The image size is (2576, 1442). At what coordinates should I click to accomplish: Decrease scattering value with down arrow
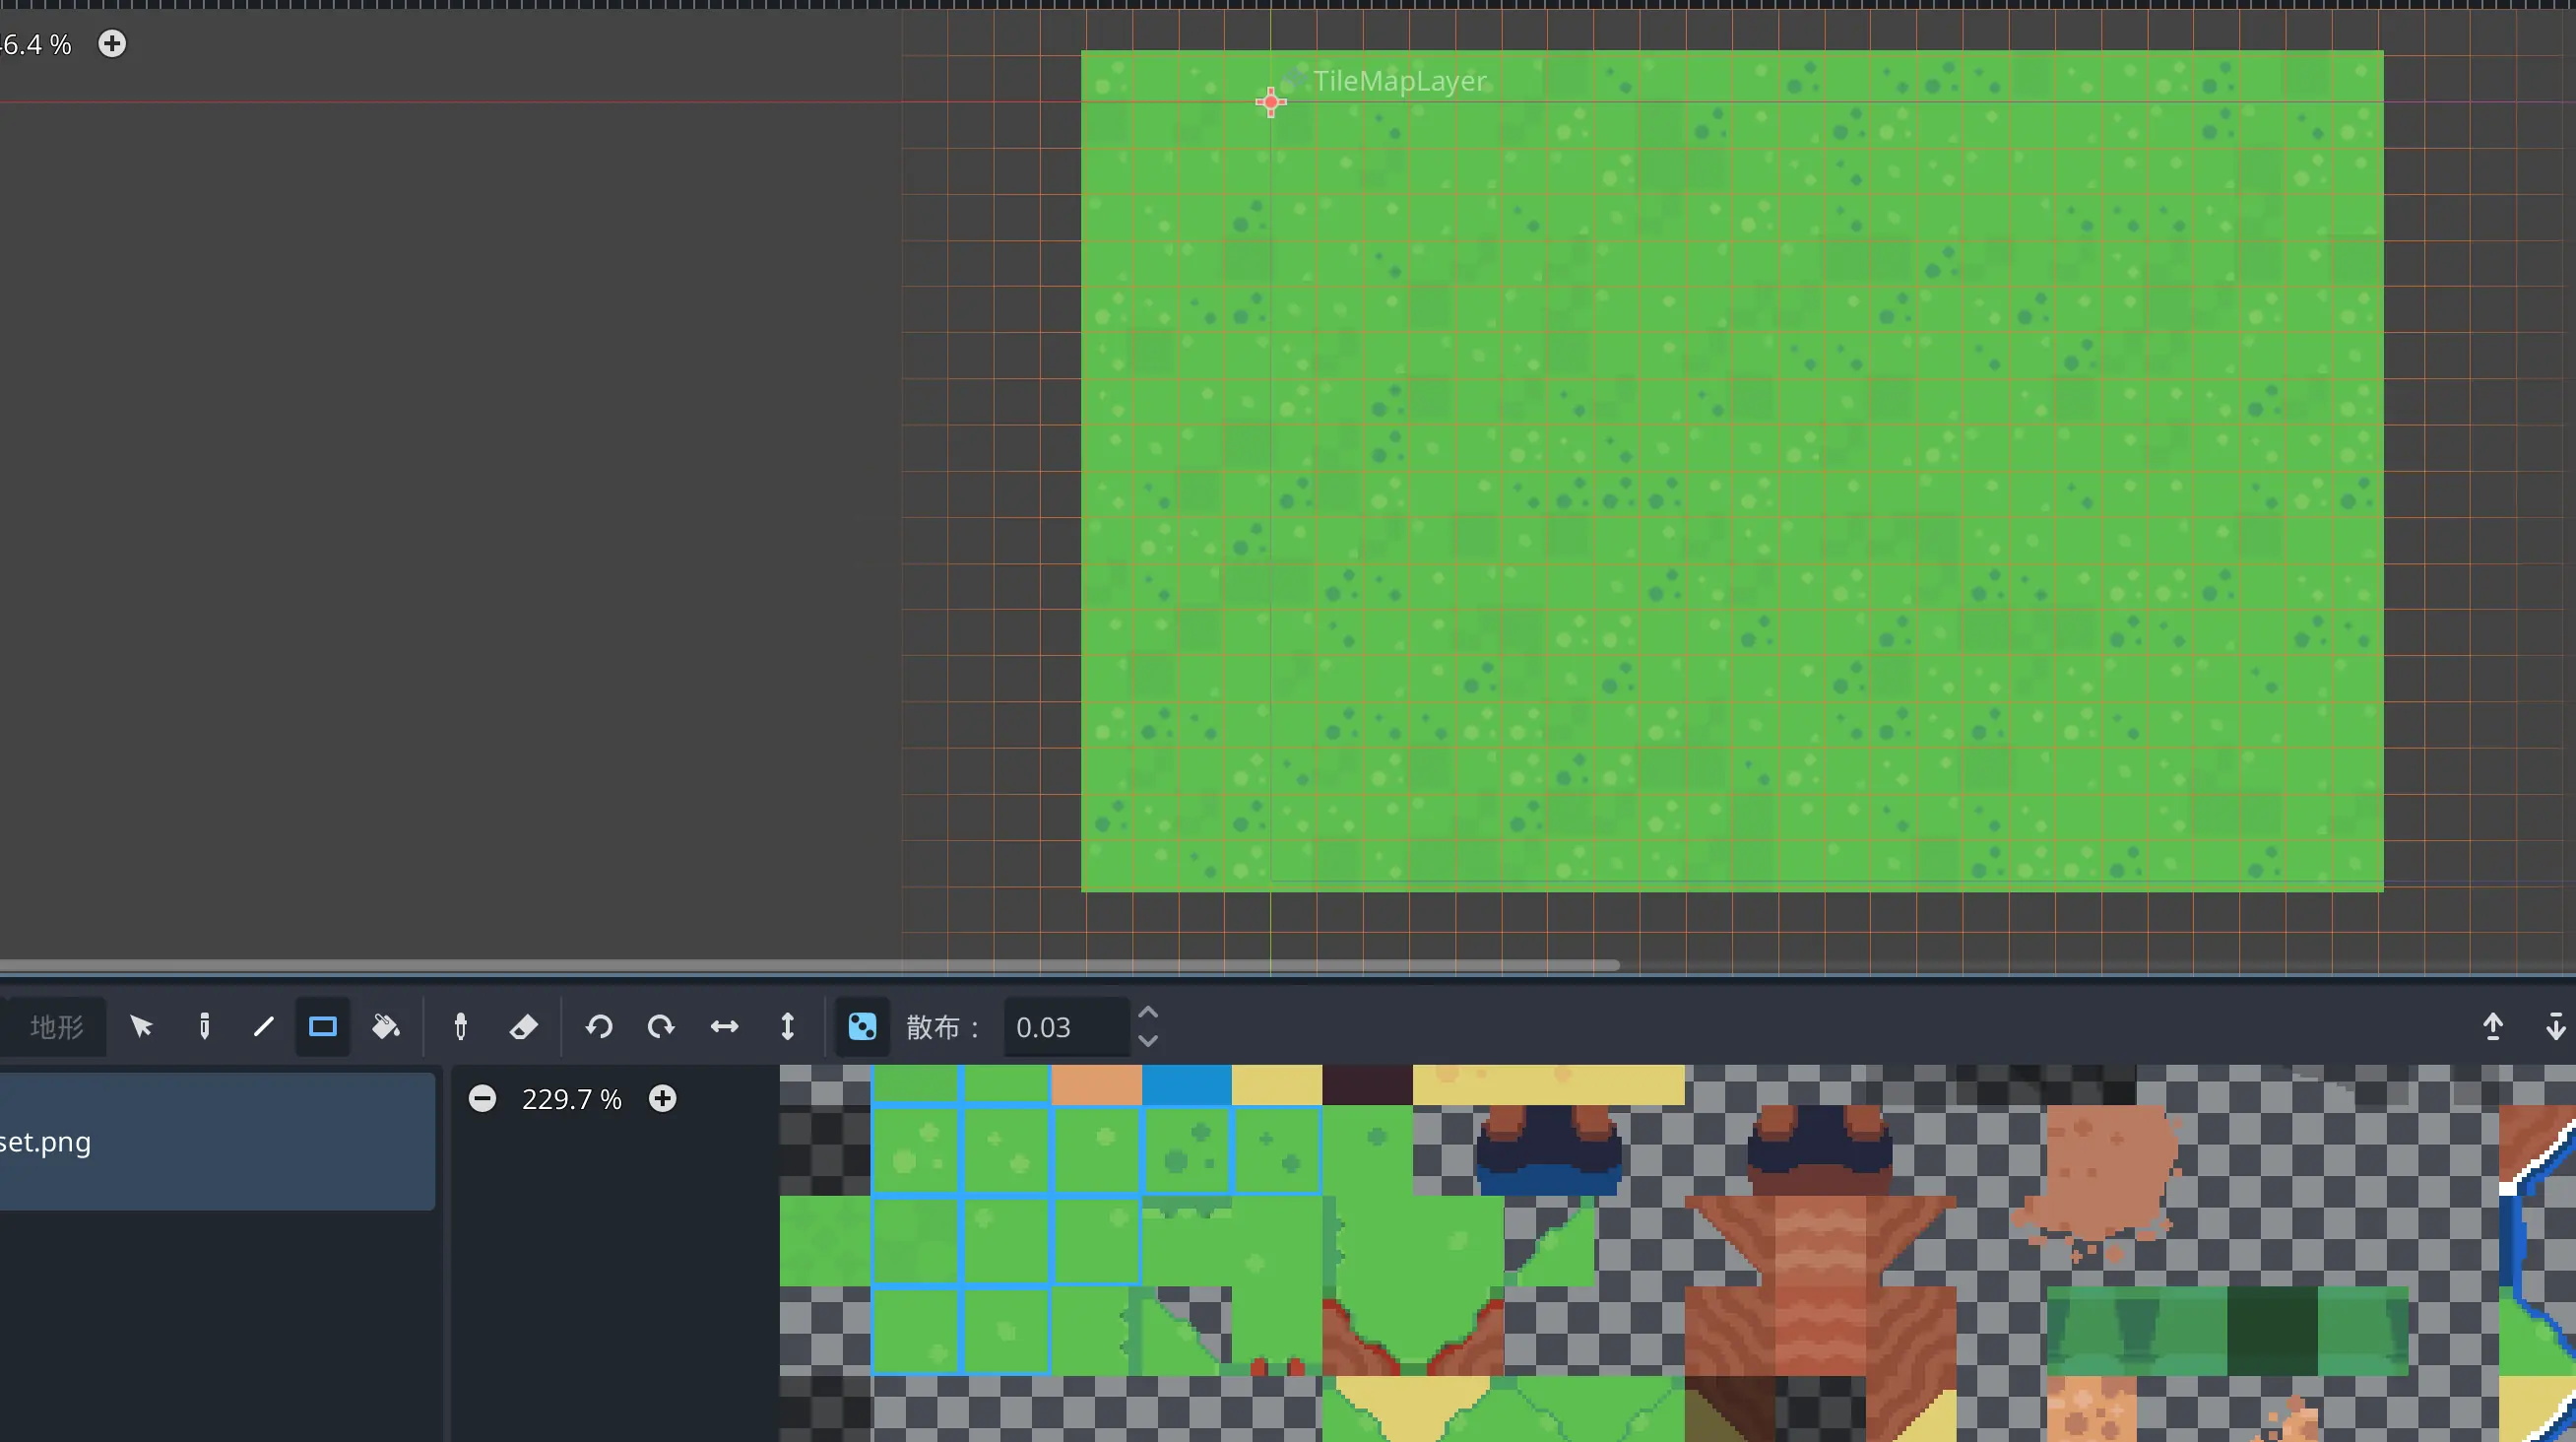click(x=1148, y=1041)
